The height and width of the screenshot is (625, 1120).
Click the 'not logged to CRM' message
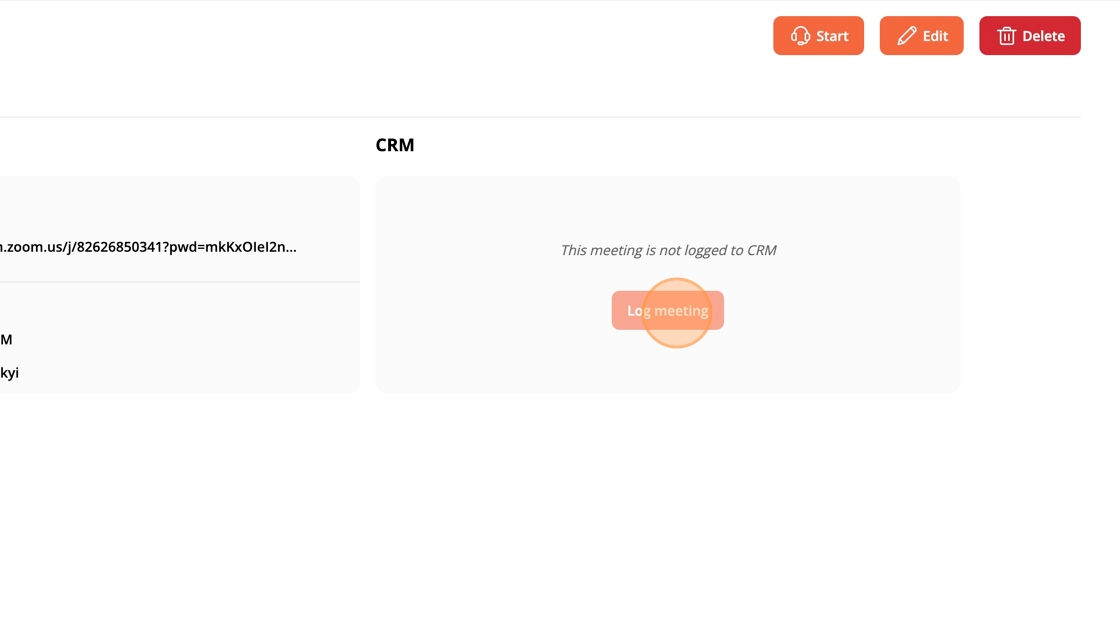coord(668,250)
